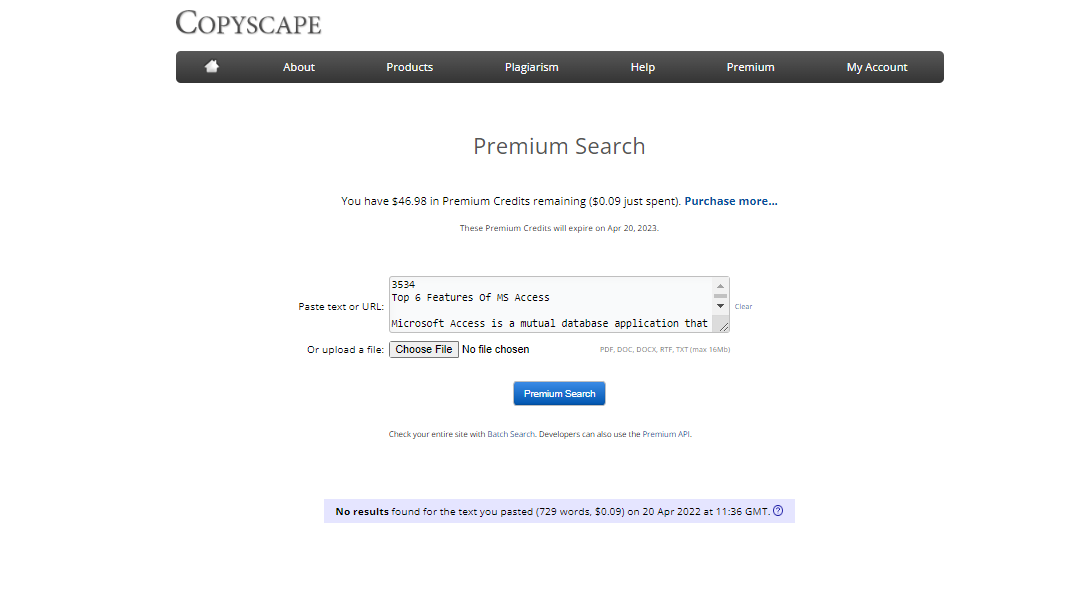This screenshot has width=1081, height=590.
Task: Open the My Account menu
Action: click(x=877, y=67)
